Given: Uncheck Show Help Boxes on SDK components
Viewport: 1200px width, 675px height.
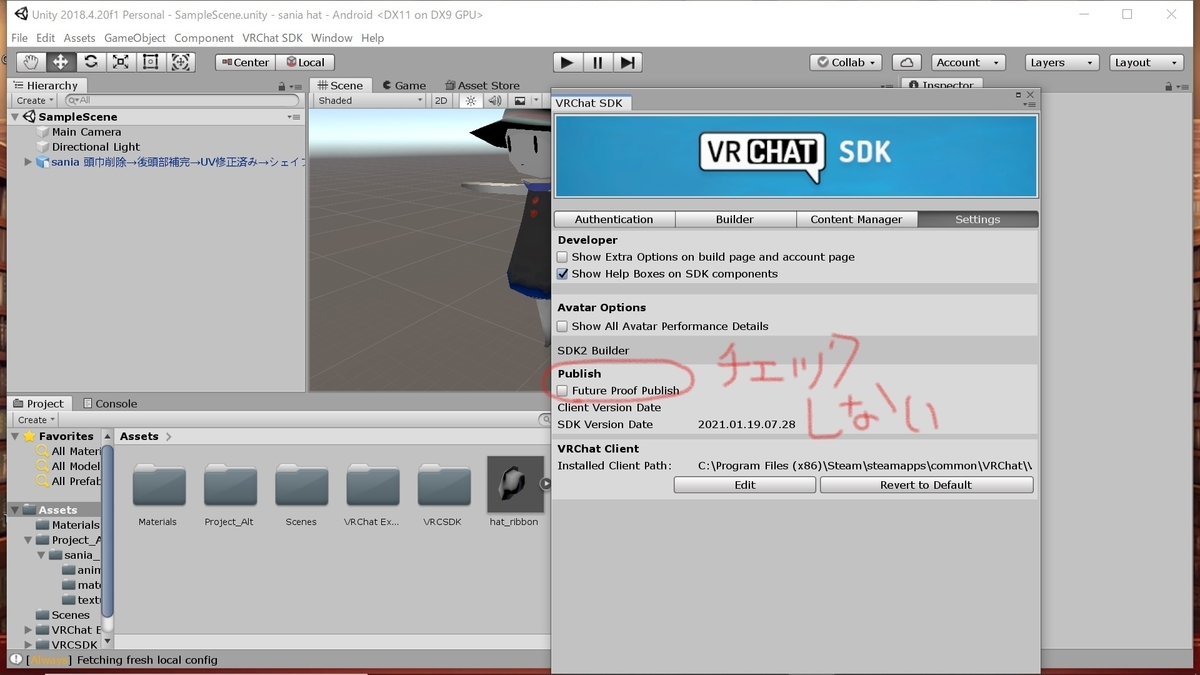Looking at the screenshot, I should click(562, 274).
